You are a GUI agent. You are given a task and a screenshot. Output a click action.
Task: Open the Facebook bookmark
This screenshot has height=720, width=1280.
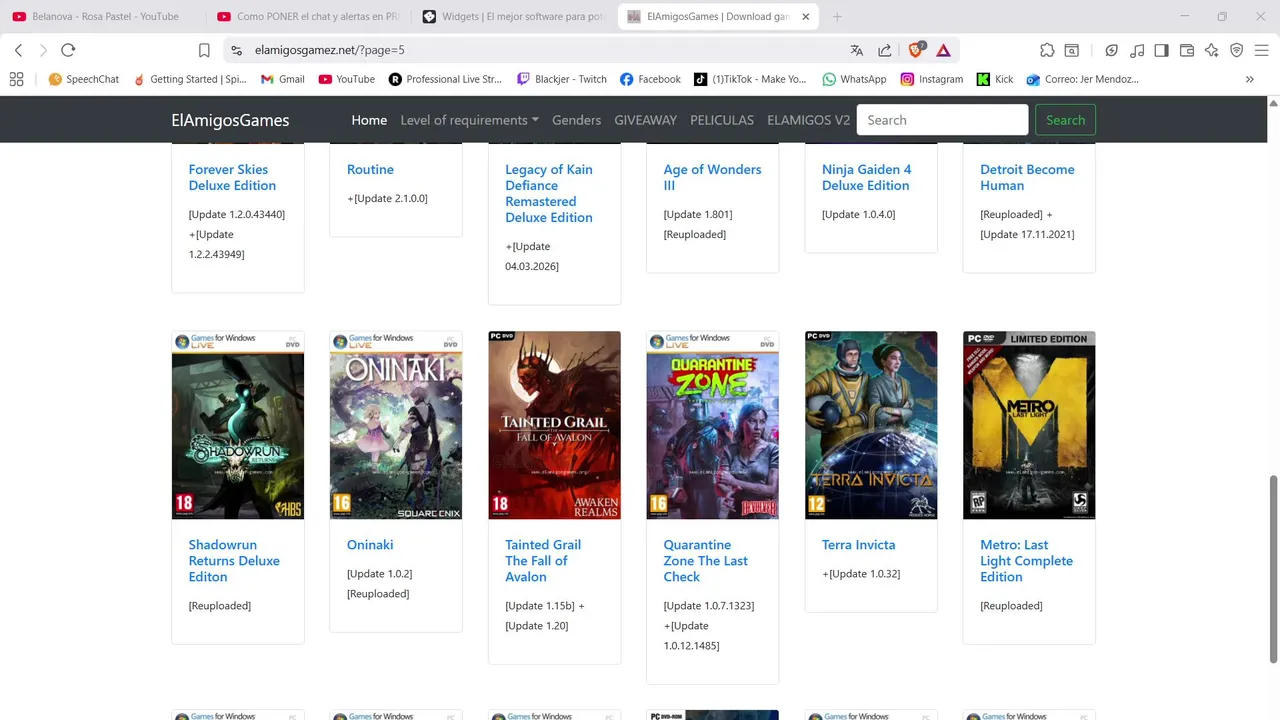pos(650,79)
